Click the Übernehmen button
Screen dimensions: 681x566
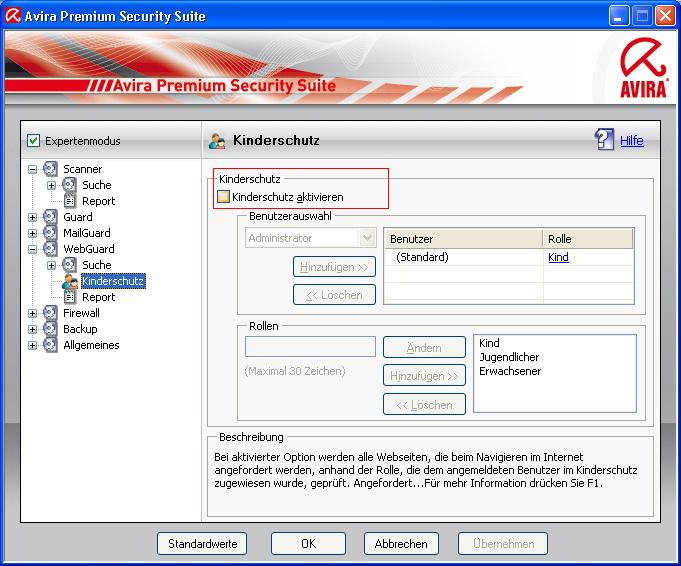(x=503, y=543)
